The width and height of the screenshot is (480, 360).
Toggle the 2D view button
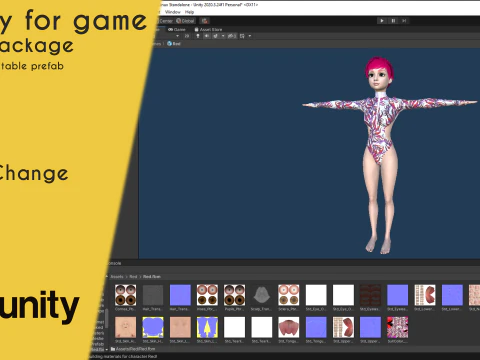(x=187, y=36)
